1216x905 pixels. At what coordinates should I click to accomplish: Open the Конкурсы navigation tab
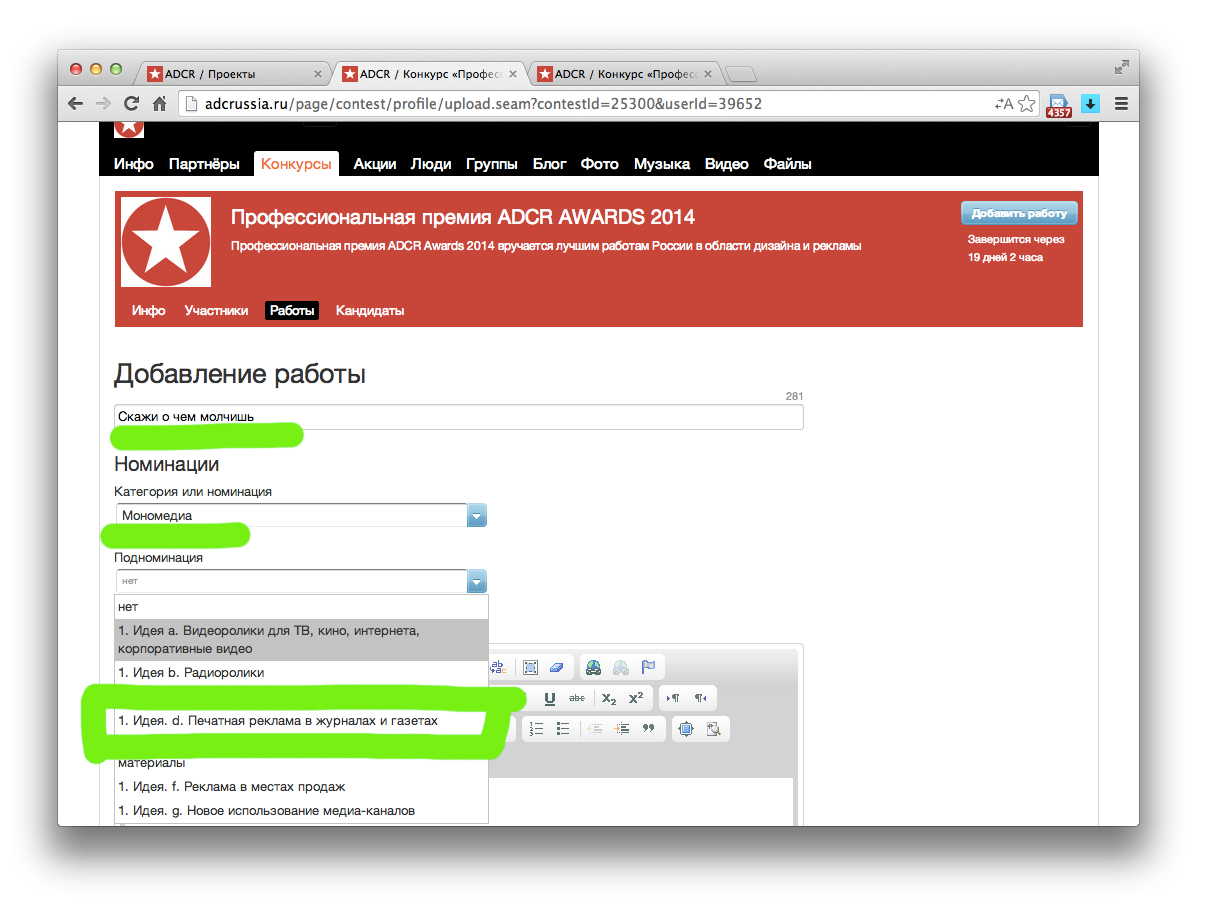point(296,164)
